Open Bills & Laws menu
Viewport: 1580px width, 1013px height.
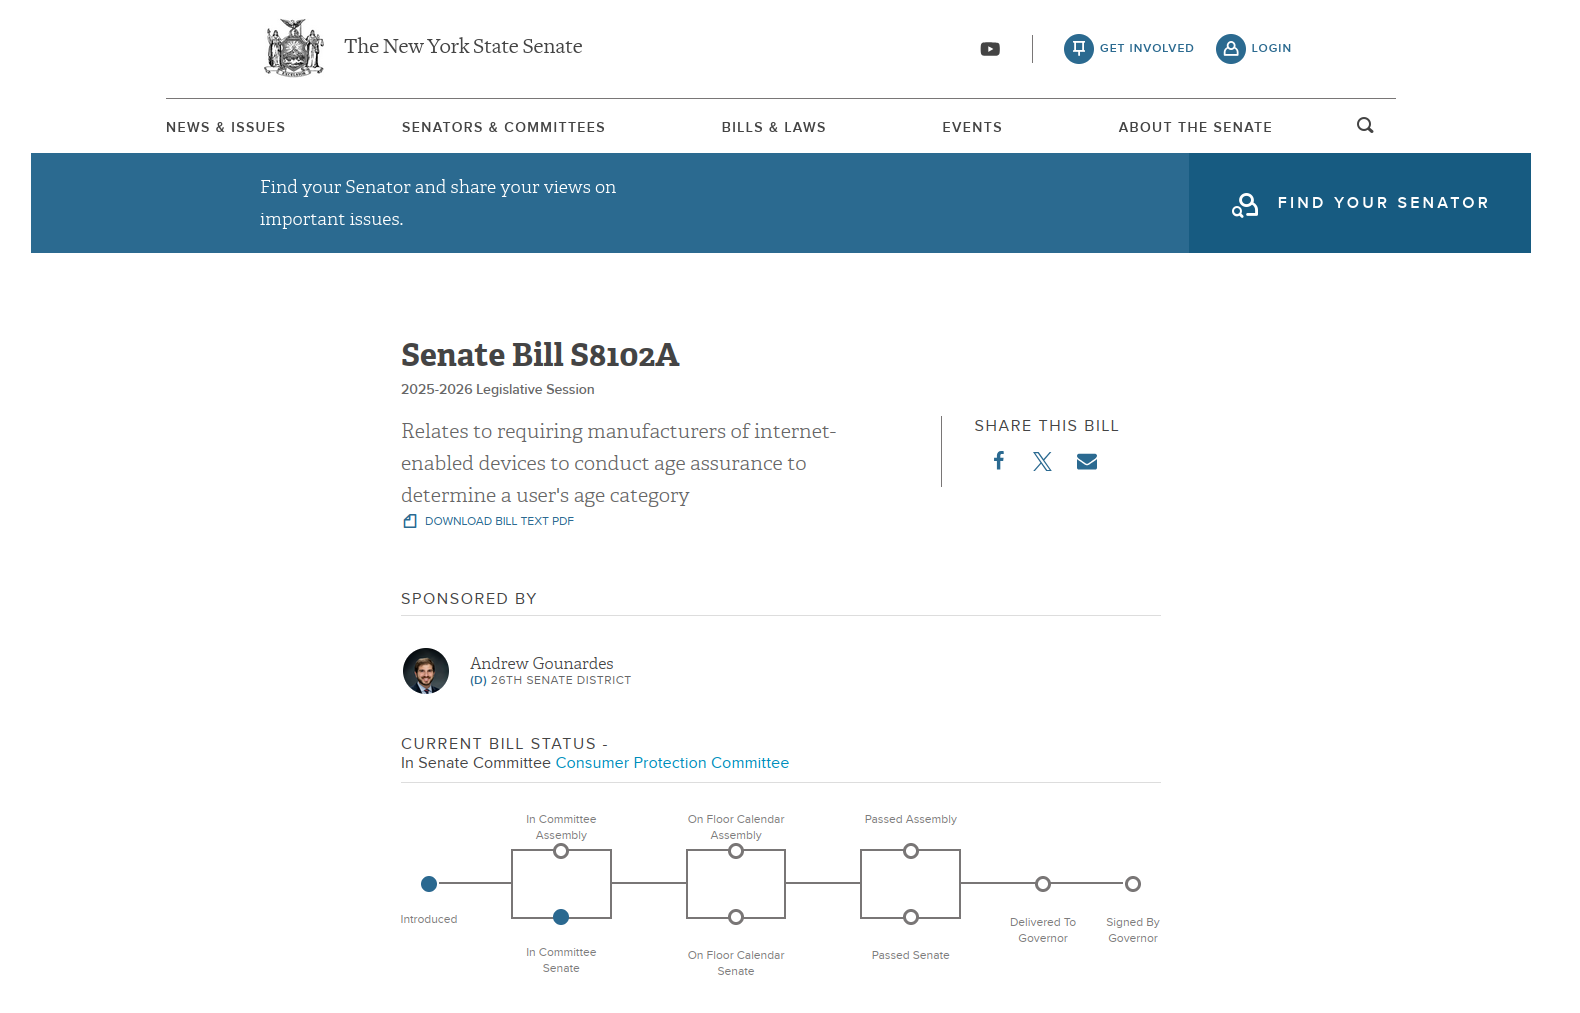click(x=774, y=127)
